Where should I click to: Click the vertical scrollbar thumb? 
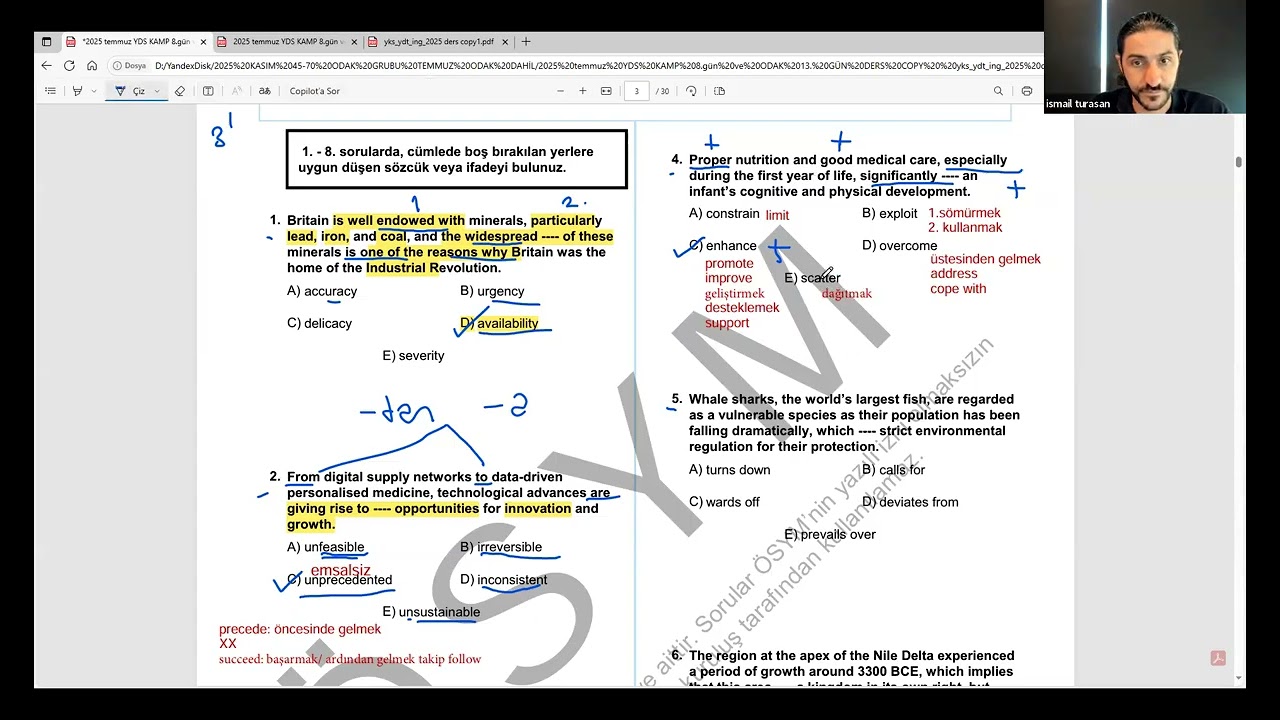coord(1239,162)
